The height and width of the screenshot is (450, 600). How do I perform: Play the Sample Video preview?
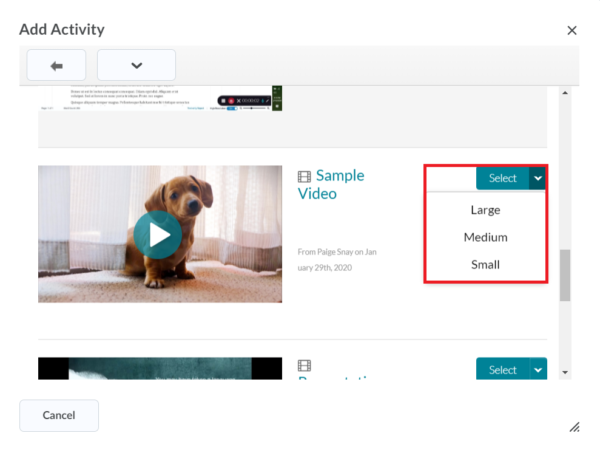[158, 235]
